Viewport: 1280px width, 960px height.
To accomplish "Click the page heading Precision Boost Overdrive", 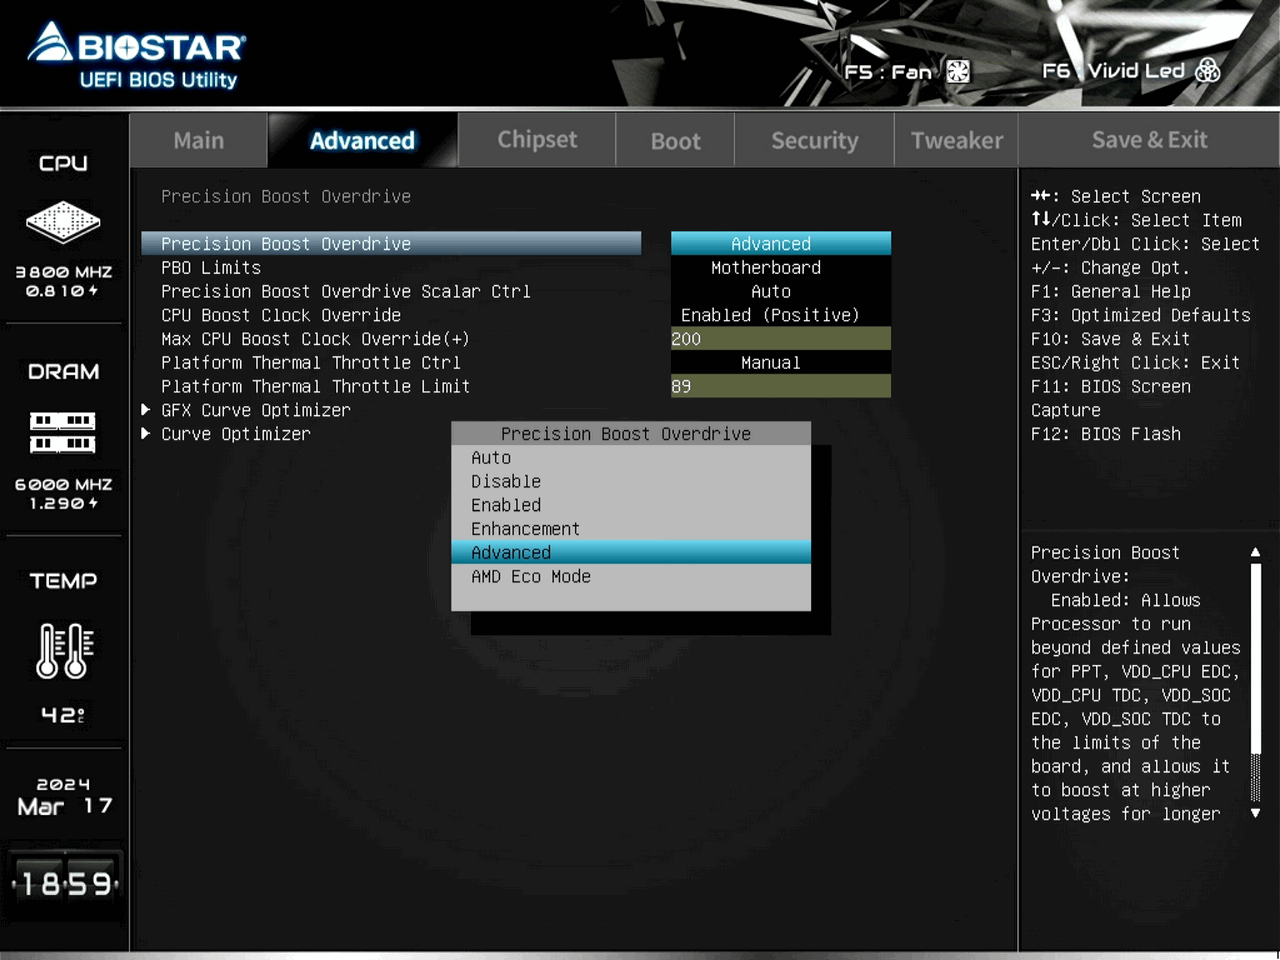I will point(286,196).
